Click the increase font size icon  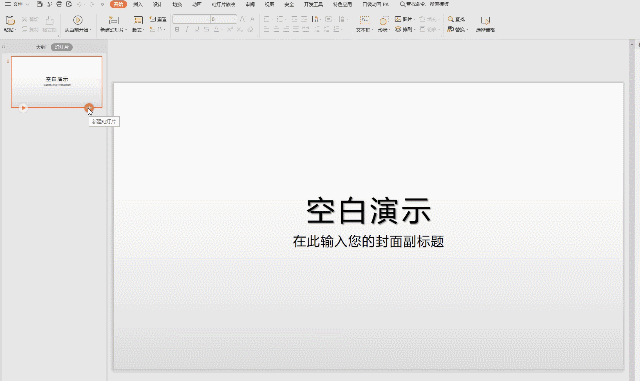click(x=243, y=19)
